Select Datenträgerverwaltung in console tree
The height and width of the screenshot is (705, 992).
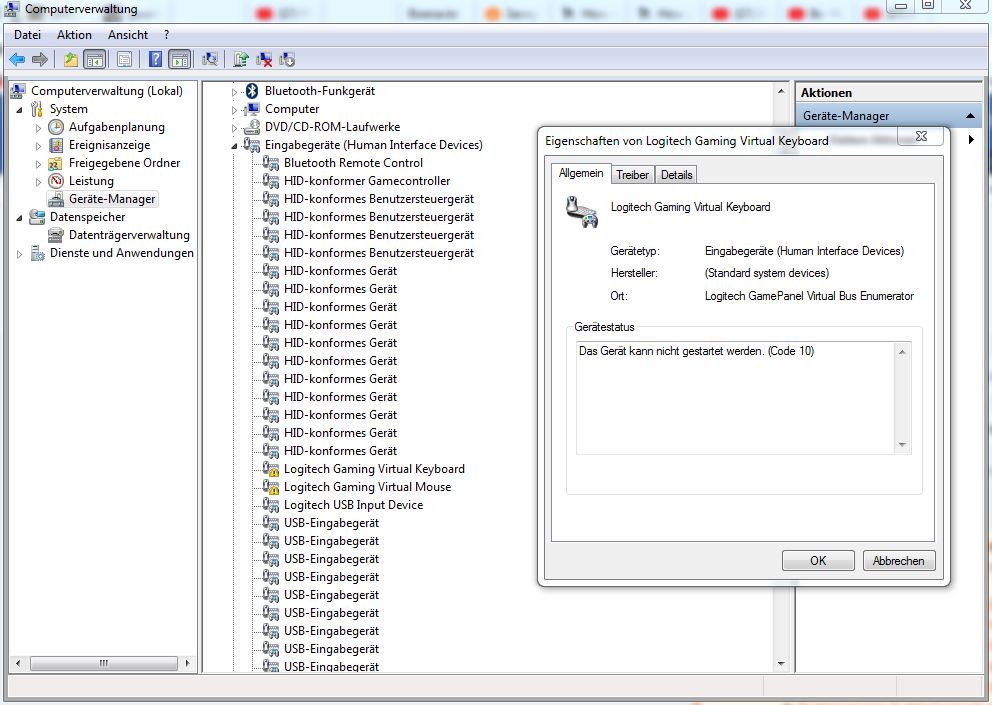pos(129,235)
